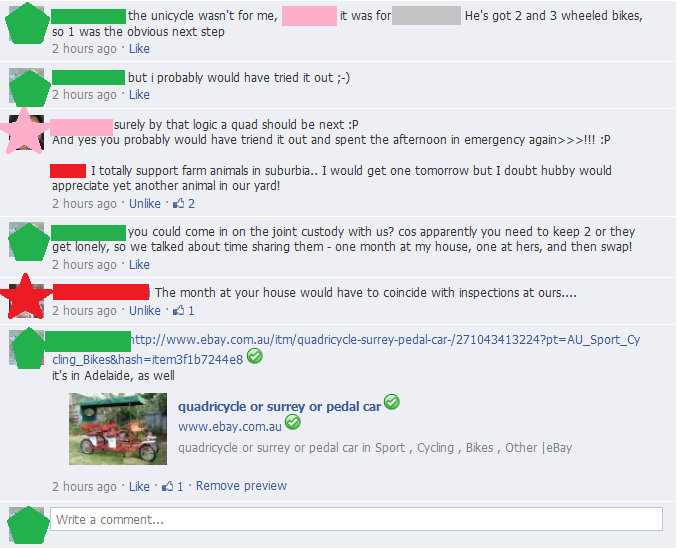
Task: Like the ebay link comment
Action: click(x=139, y=486)
